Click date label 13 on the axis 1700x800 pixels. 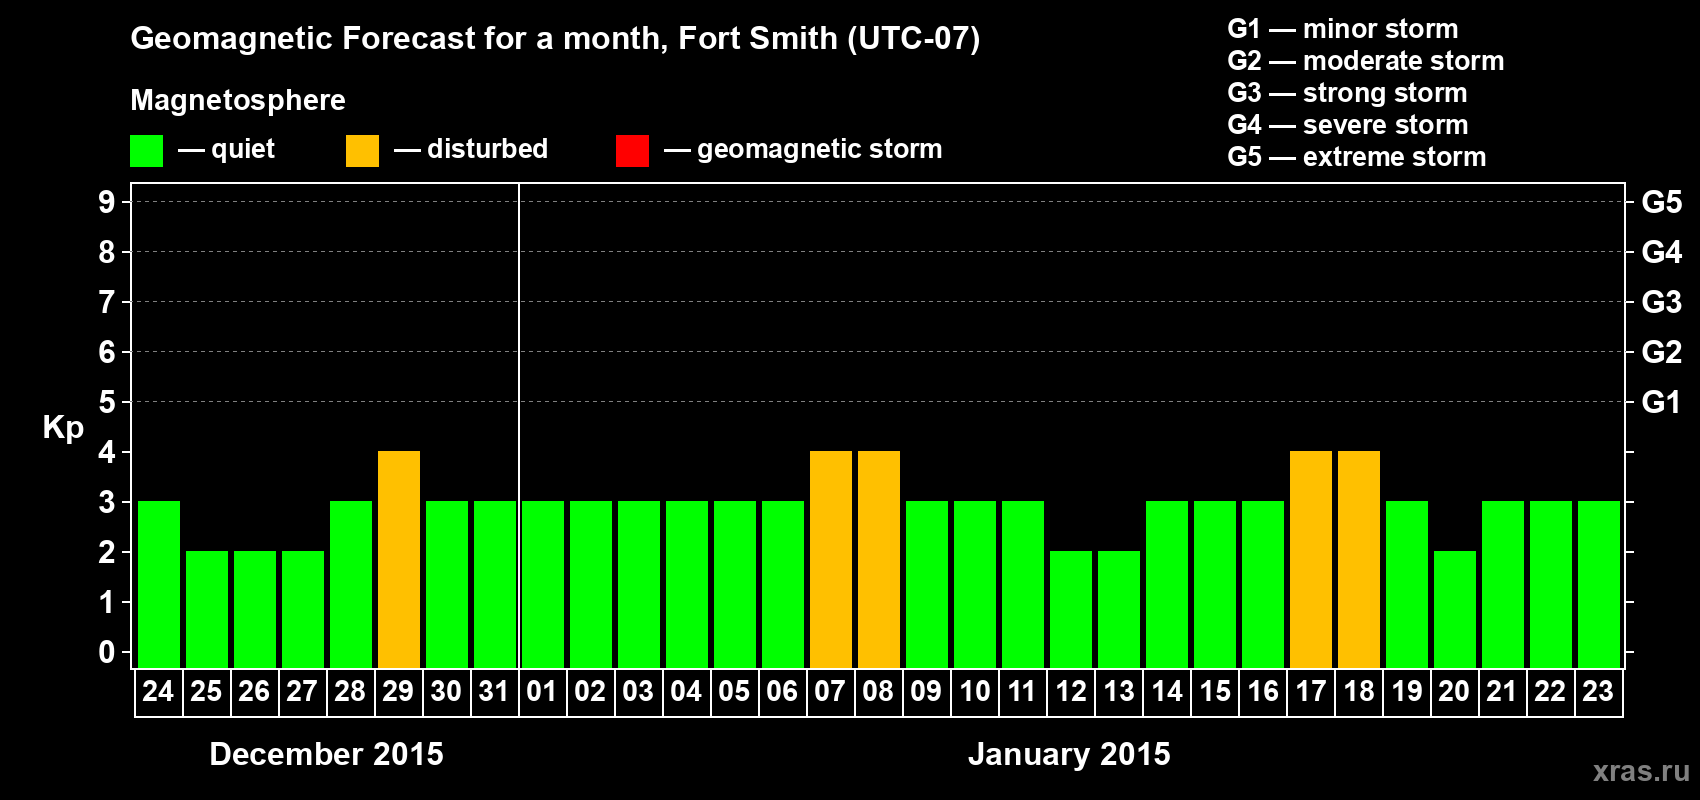(x=1118, y=692)
